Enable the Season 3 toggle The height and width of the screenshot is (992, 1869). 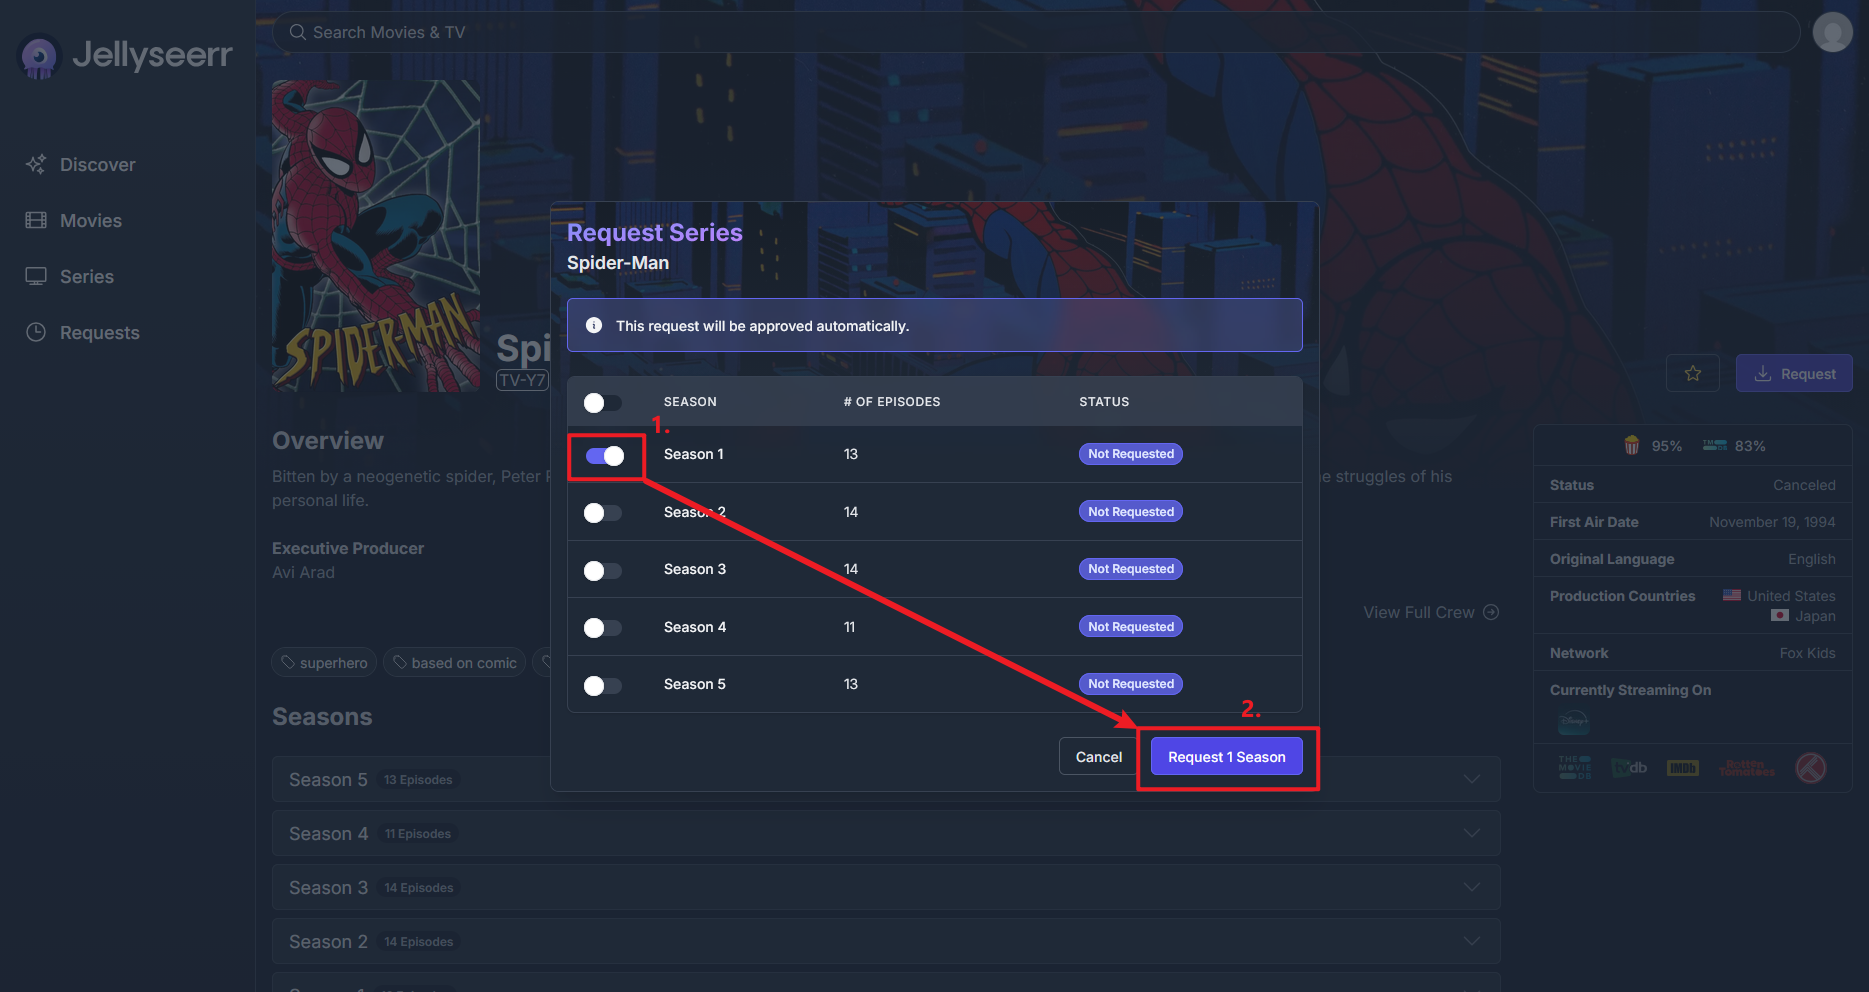[x=603, y=571]
